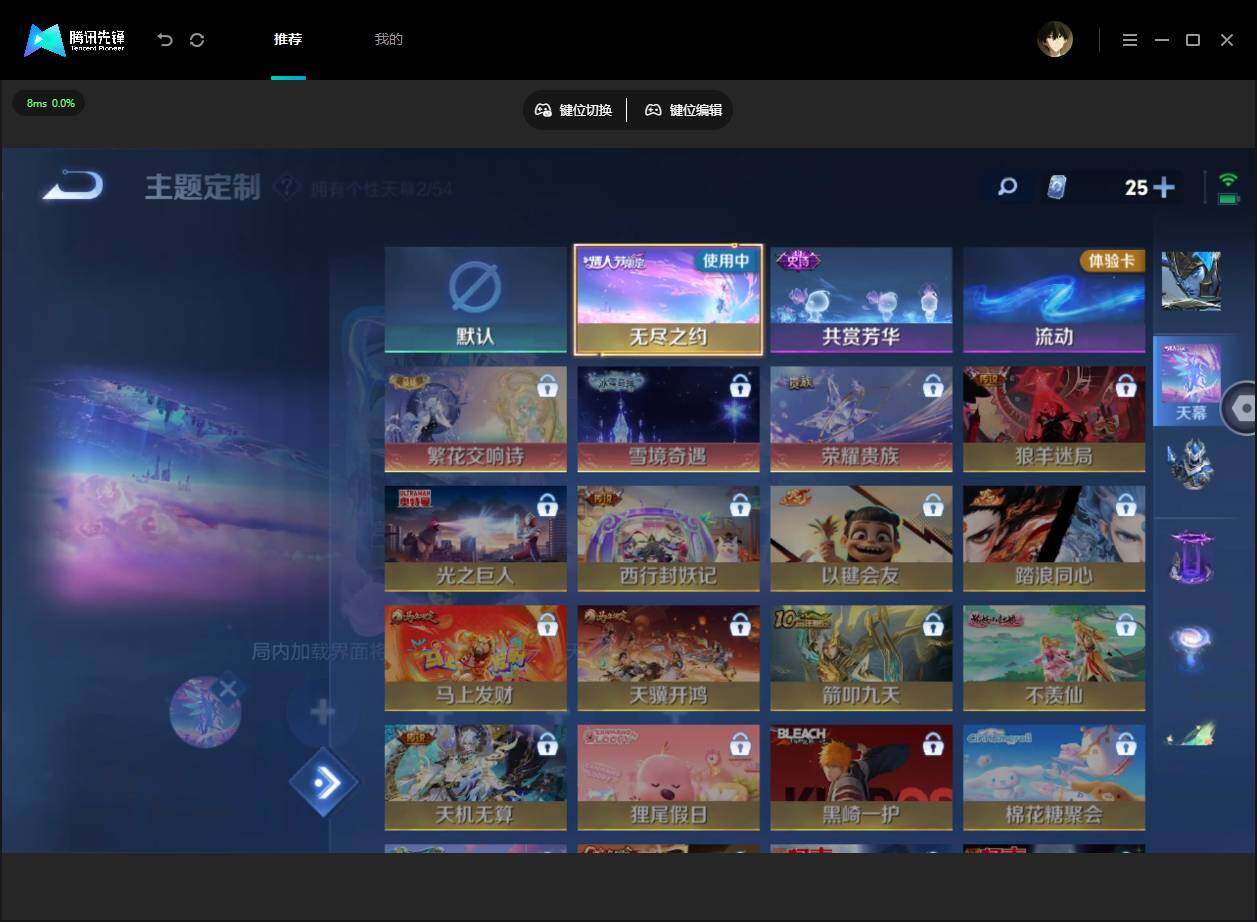Click the equipped theme round thumbnail
Viewport: 1257px width, 922px height.
pyautogui.click(x=205, y=713)
